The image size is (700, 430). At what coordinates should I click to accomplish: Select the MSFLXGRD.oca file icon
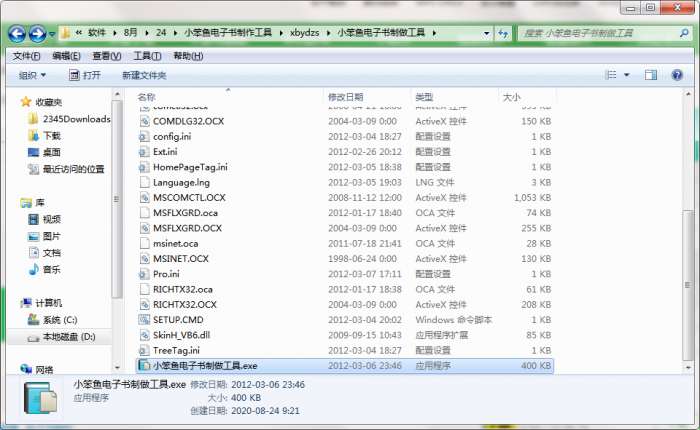[144, 213]
